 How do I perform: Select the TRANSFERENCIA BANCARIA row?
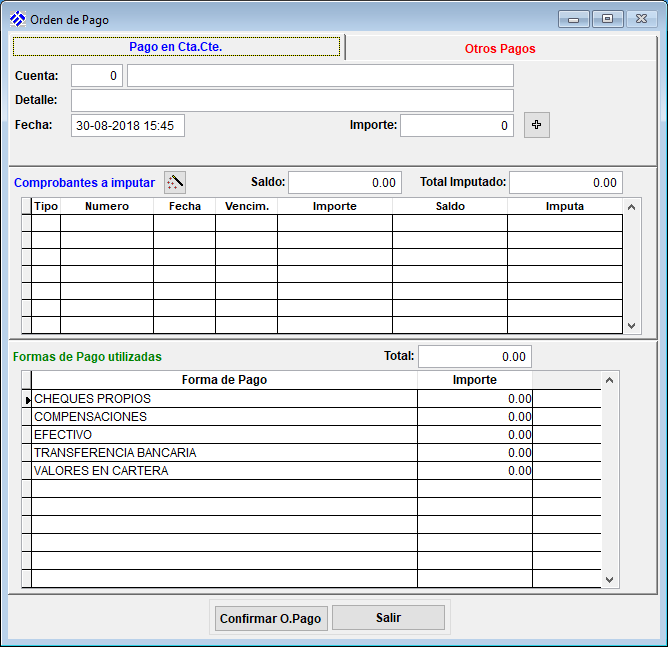tap(224, 453)
